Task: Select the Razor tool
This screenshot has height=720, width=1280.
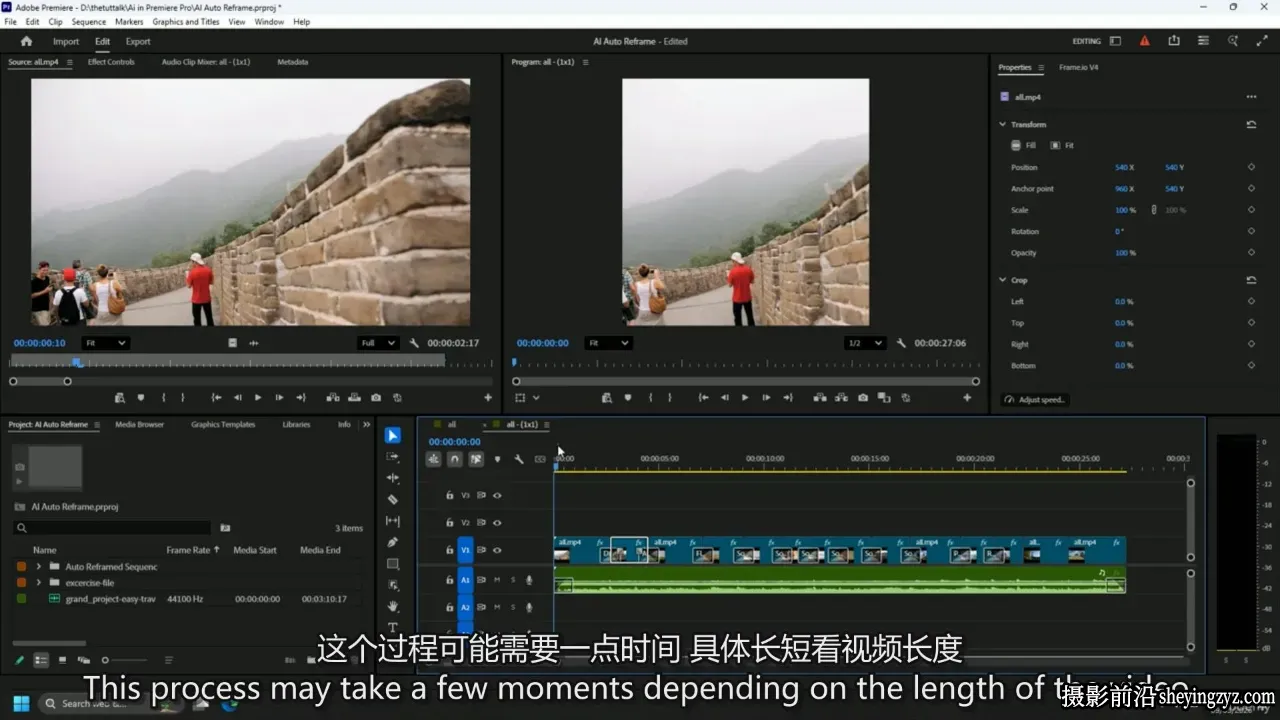Action: click(x=393, y=499)
